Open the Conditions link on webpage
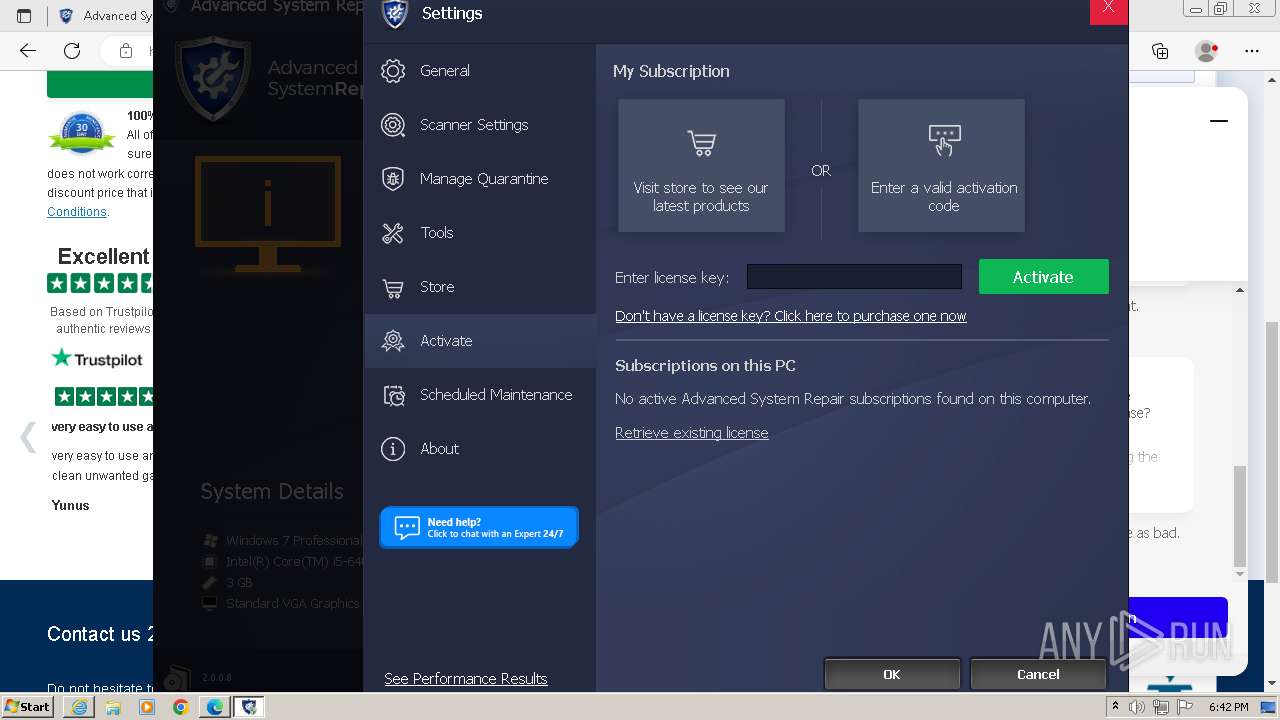 [x=77, y=212]
